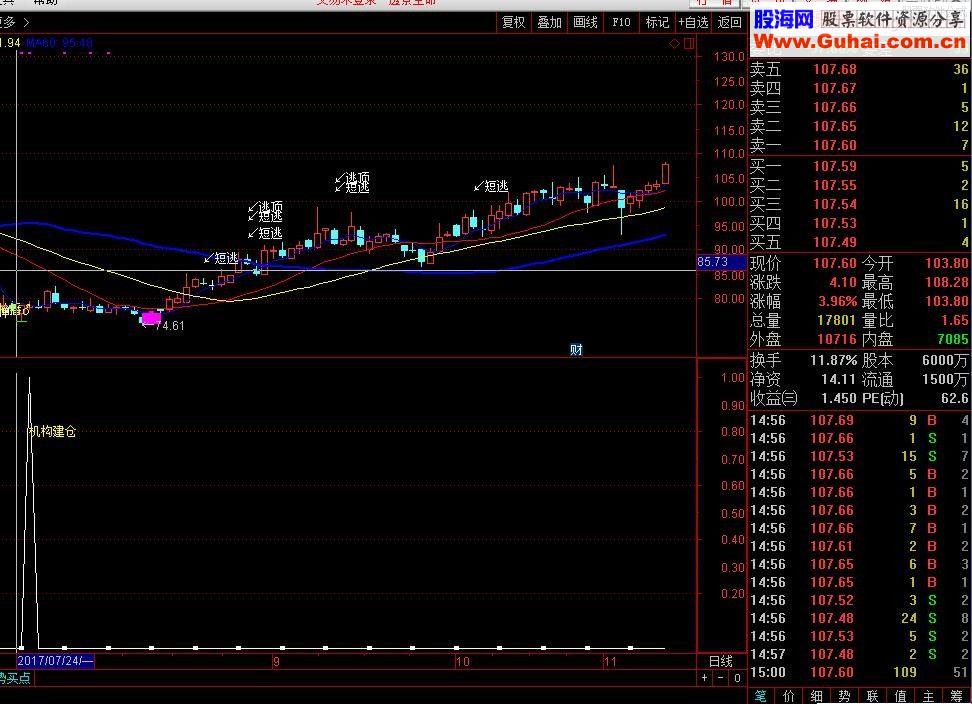
Task: Click the 股海网 logo banner
Action: pyautogui.click(x=783, y=20)
